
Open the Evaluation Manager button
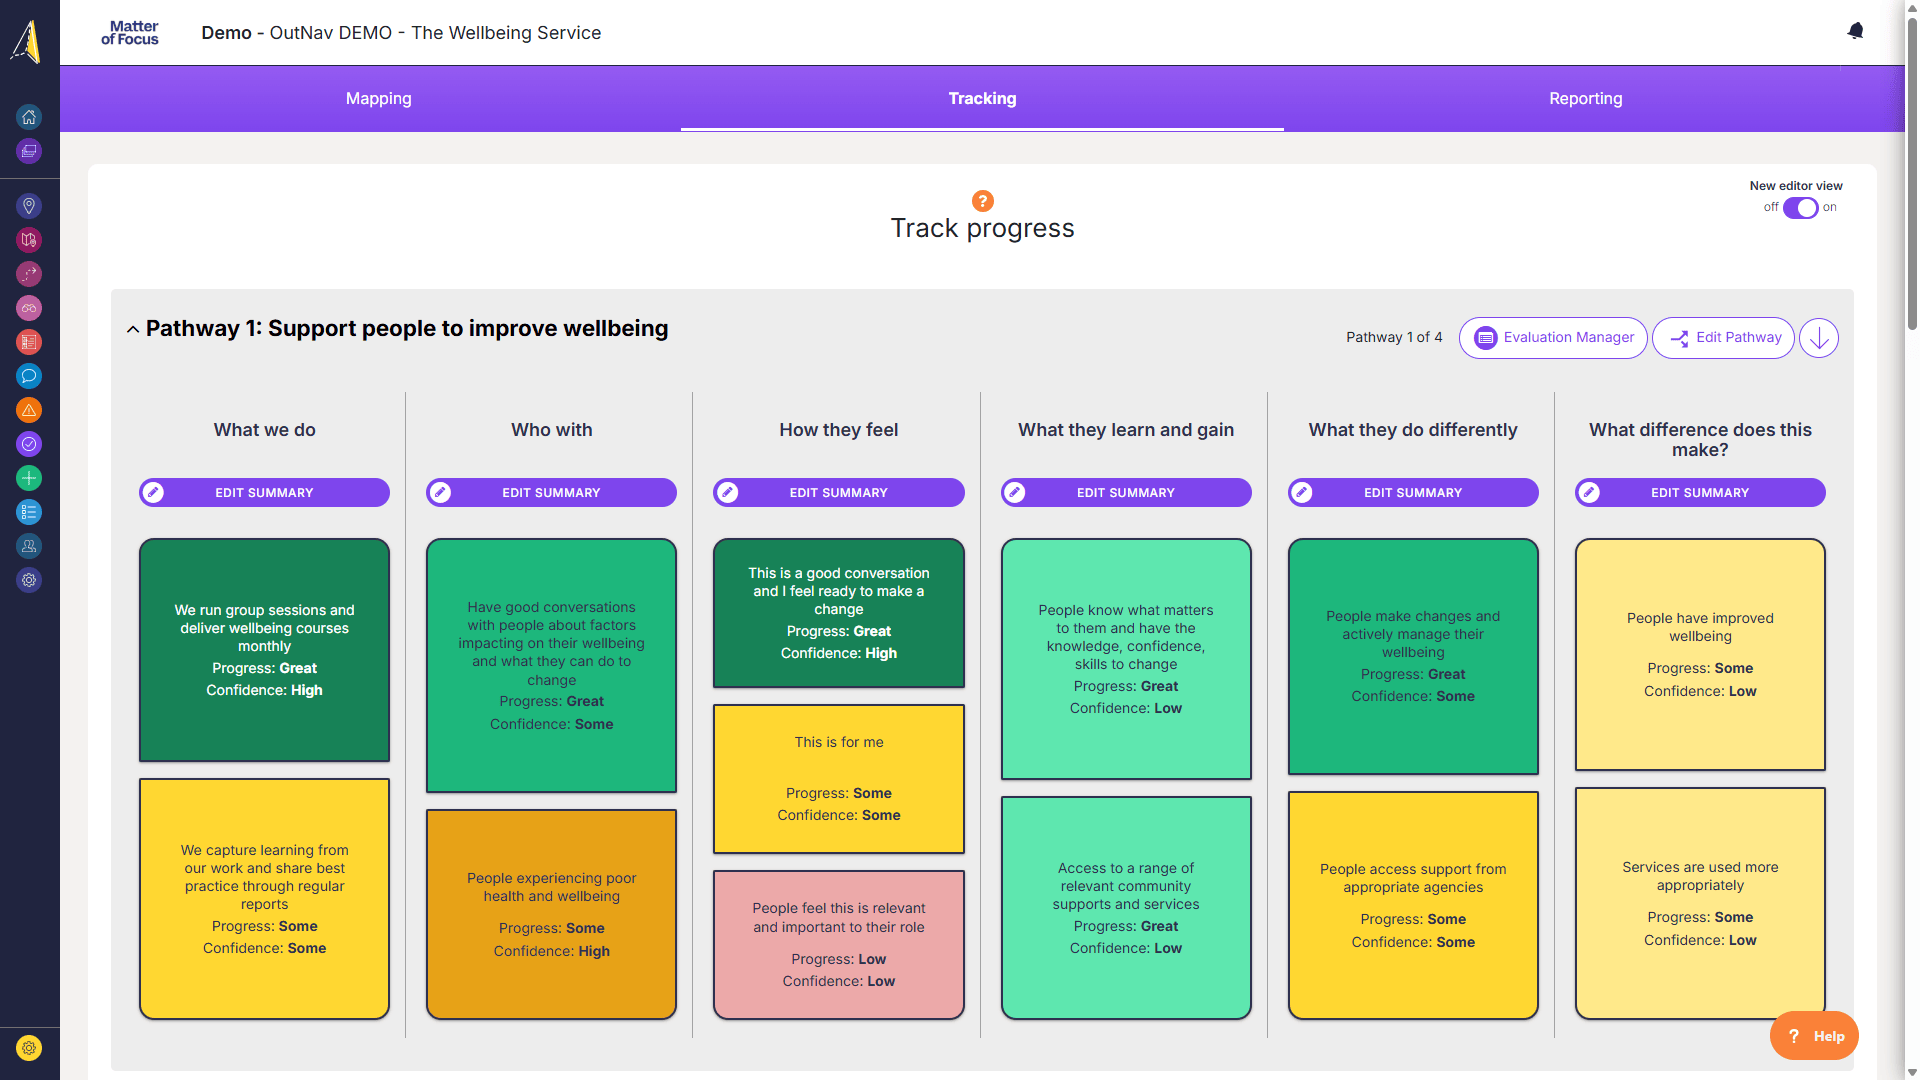pyautogui.click(x=1553, y=338)
